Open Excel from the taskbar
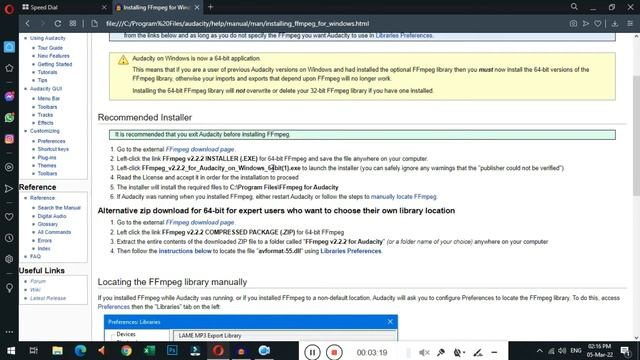This screenshot has height=360, width=640. [149, 351]
